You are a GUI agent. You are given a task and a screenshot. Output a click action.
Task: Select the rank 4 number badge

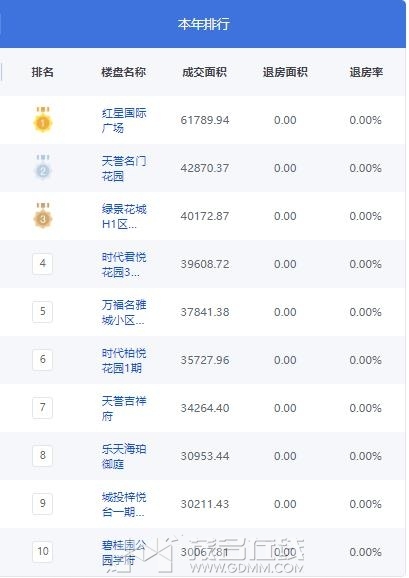tap(43, 264)
